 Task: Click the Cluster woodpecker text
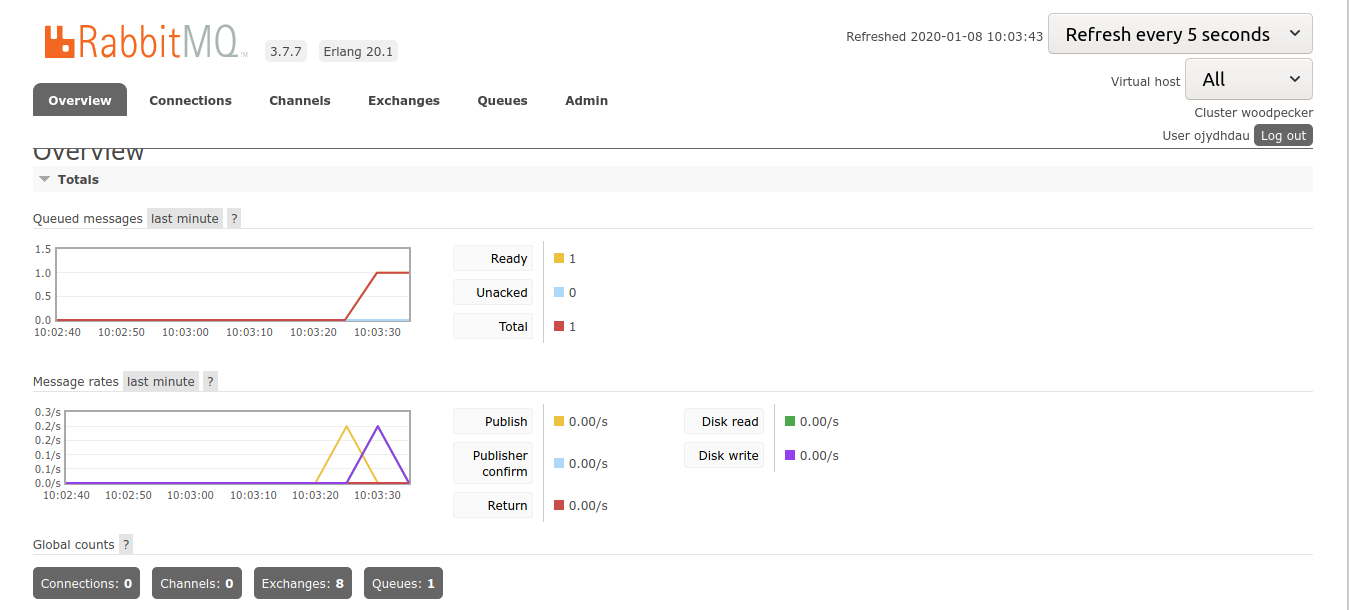1254,113
